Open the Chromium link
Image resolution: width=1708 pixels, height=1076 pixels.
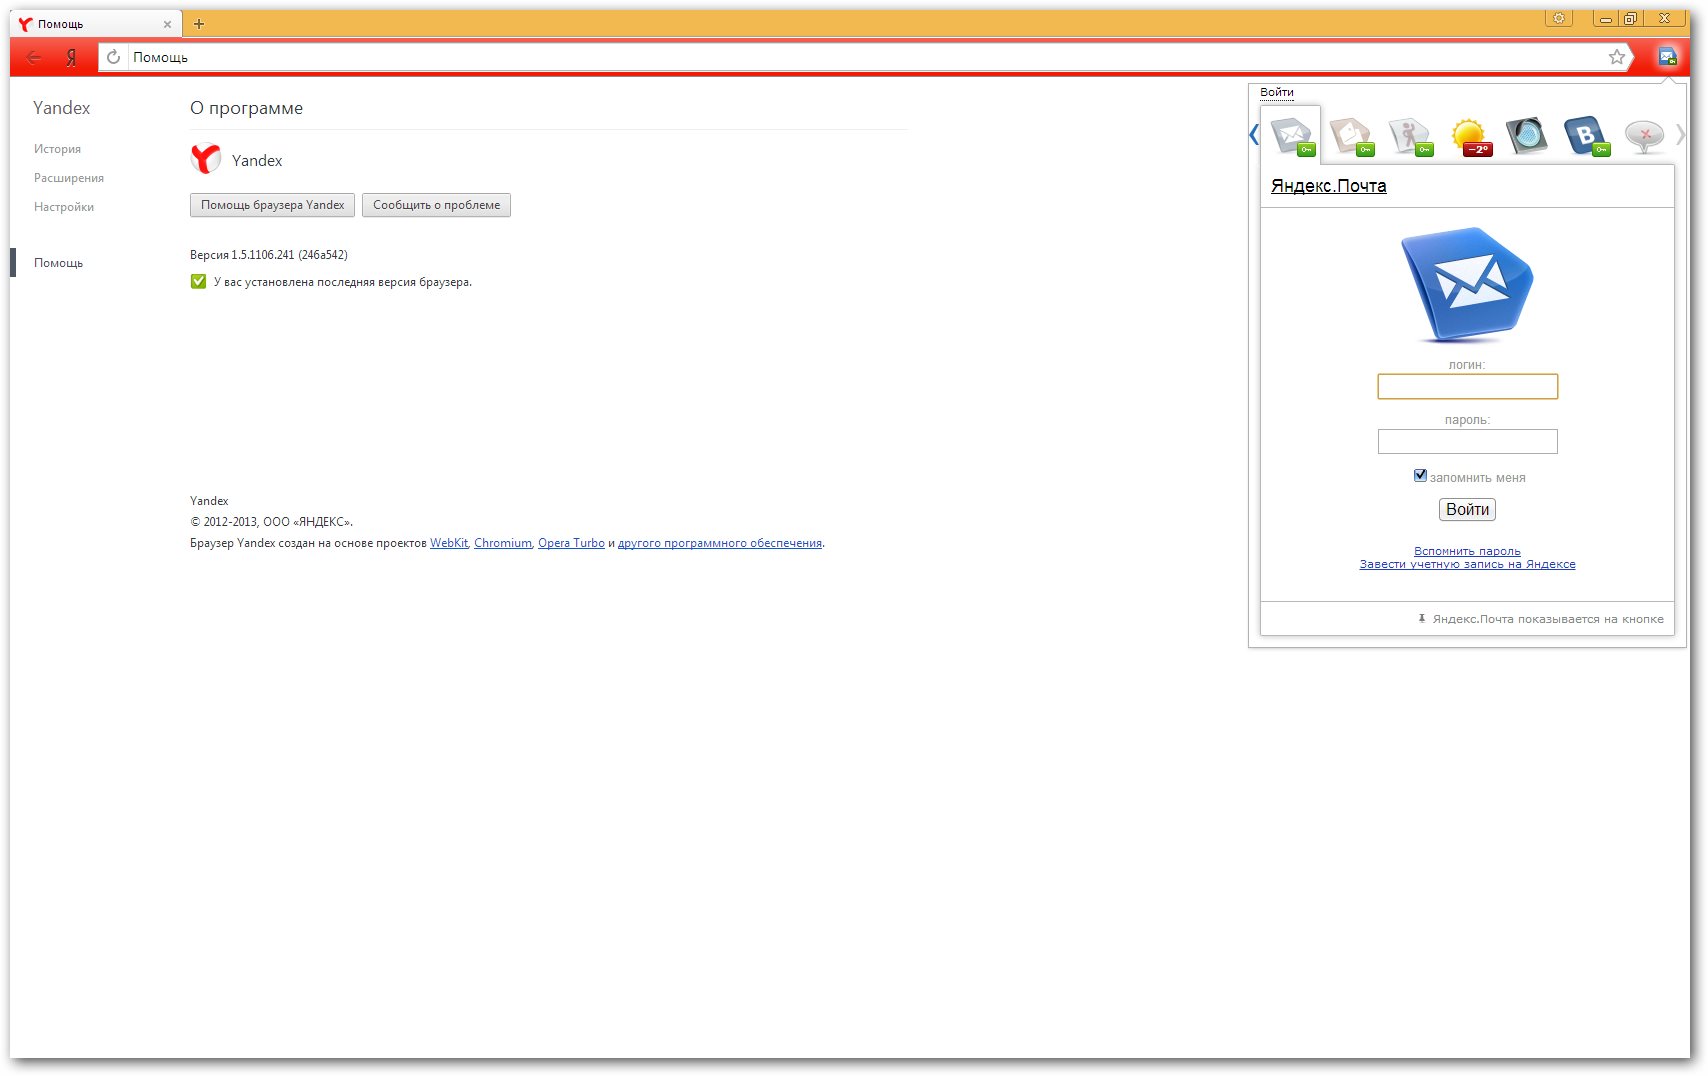coord(503,543)
